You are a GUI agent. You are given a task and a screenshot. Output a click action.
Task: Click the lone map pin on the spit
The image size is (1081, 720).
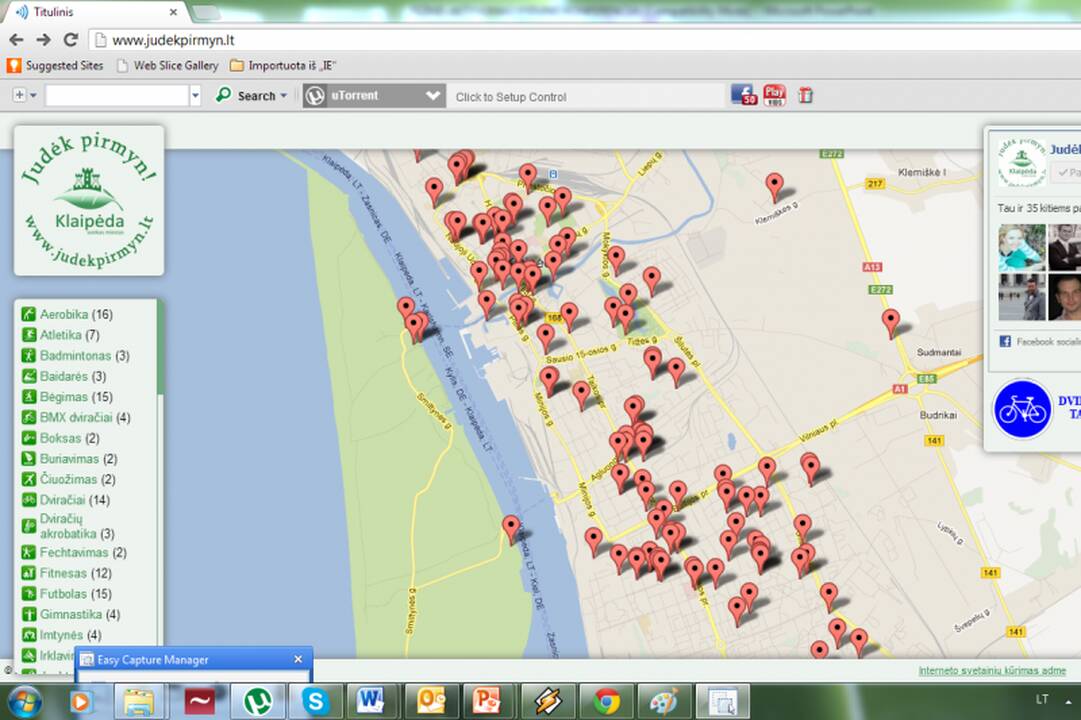(511, 530)
